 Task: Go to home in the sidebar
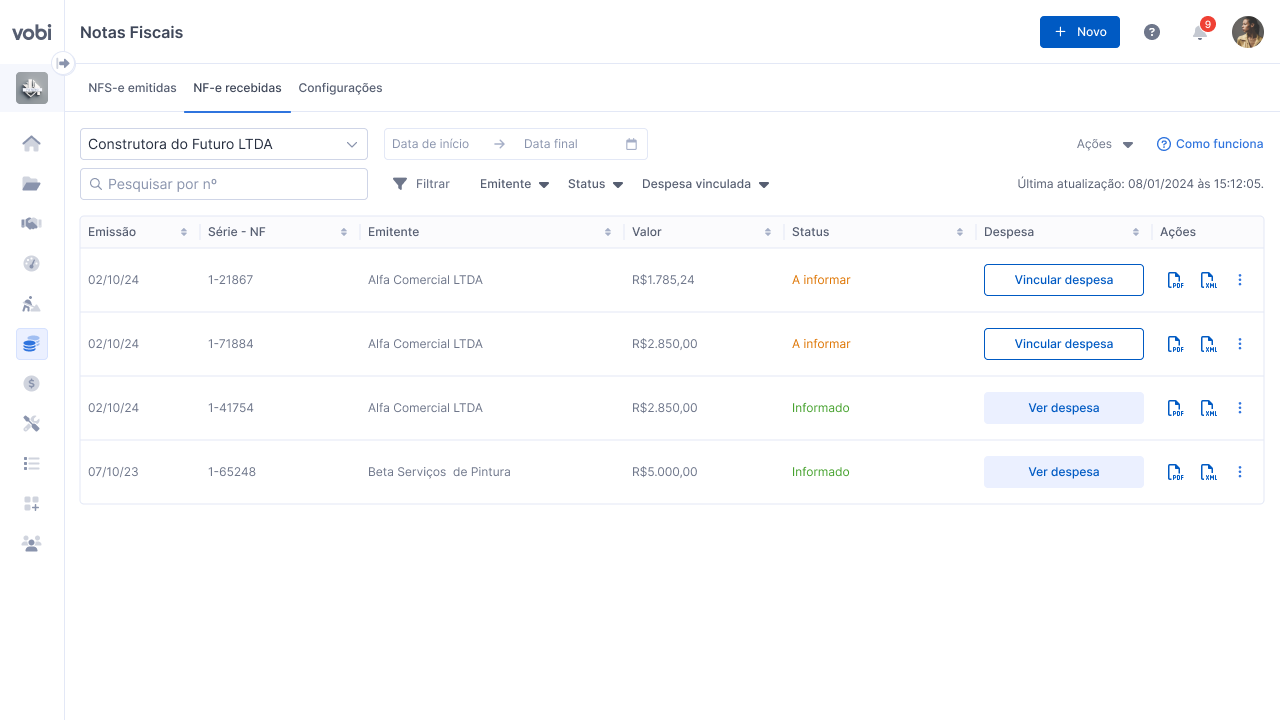click(x=32, y=144)
